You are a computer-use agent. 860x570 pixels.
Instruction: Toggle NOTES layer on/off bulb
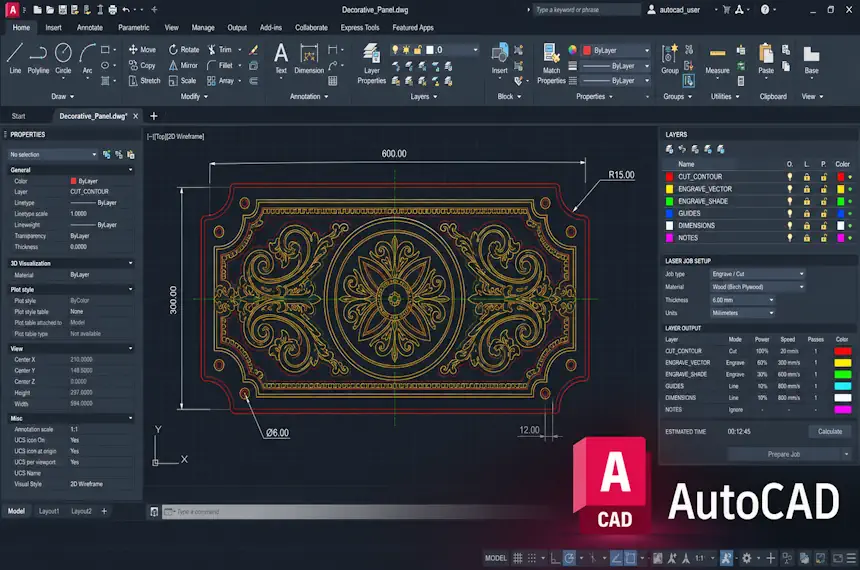(x=790, y=238)
